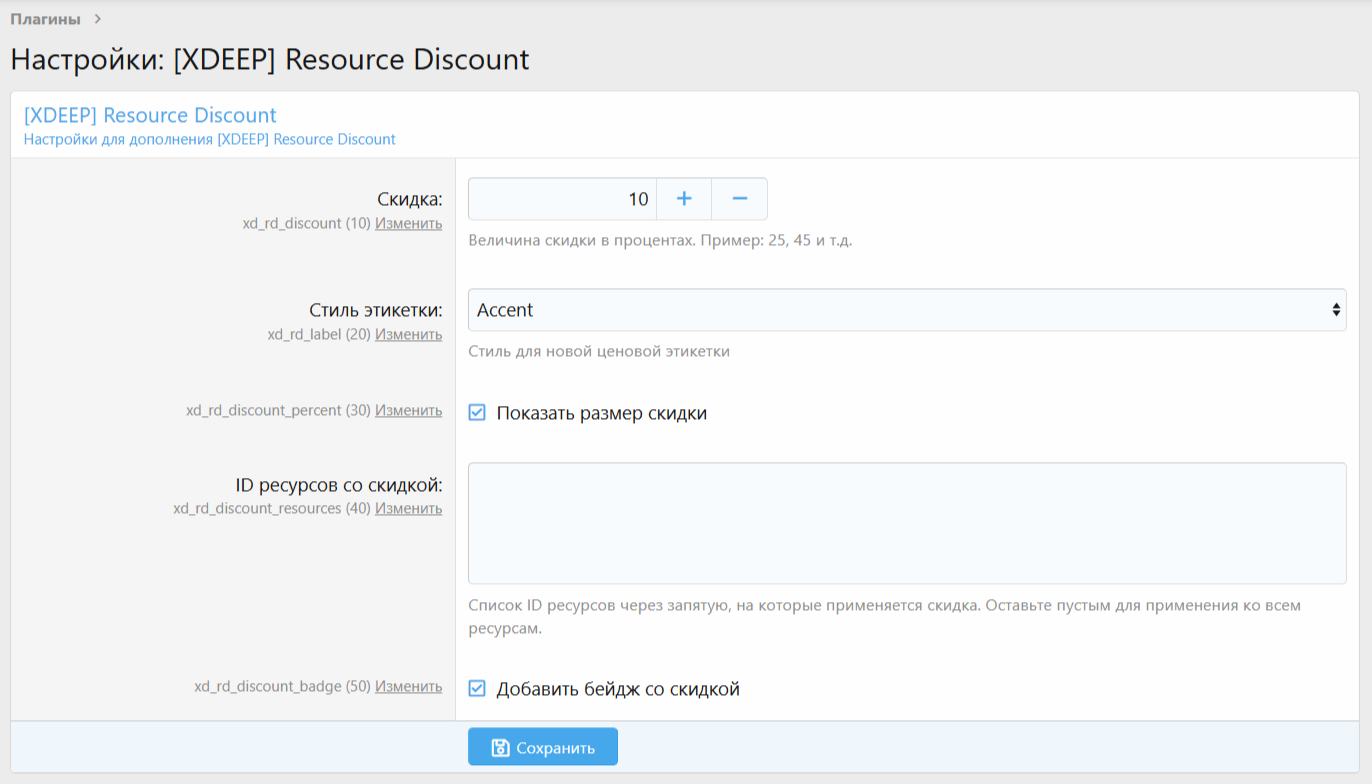
Task: Click the minus icon to decrease discount
Action: coord(740,199)
